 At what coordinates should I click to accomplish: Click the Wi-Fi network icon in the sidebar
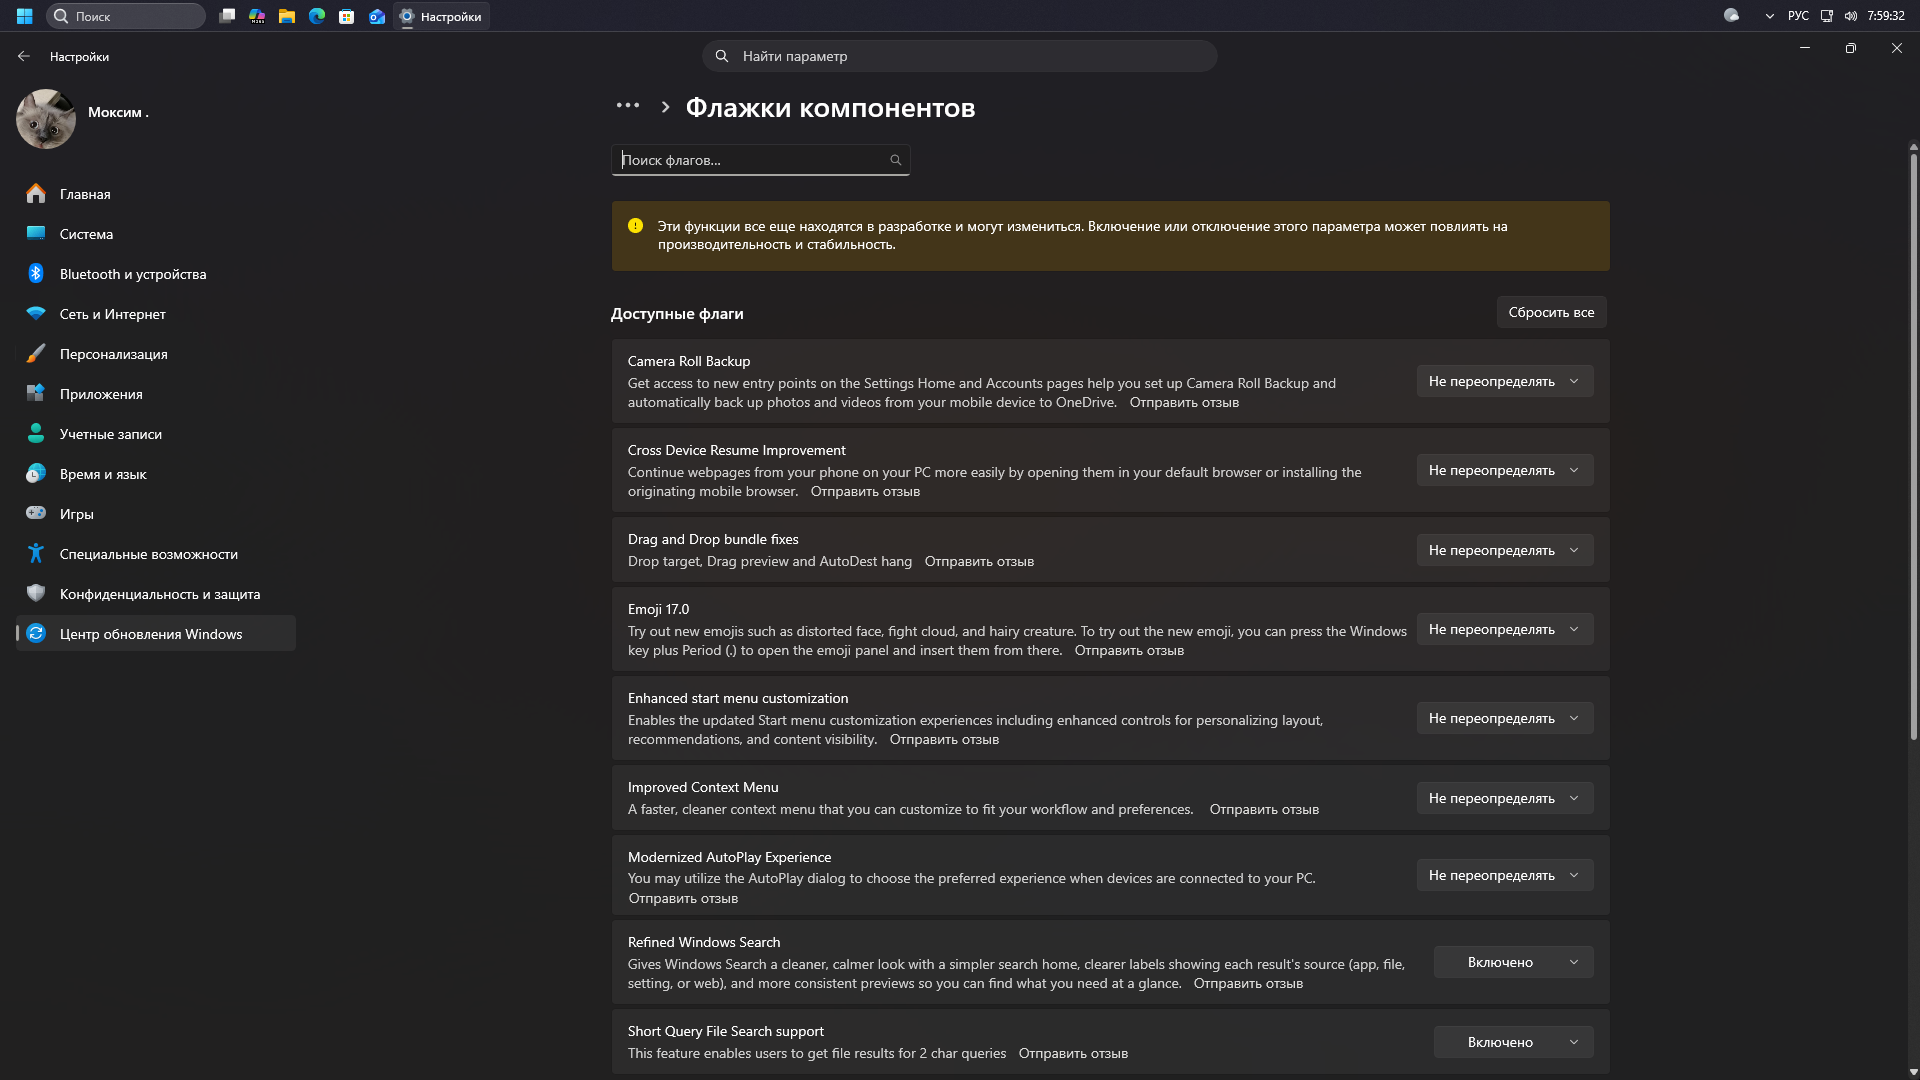36,314
